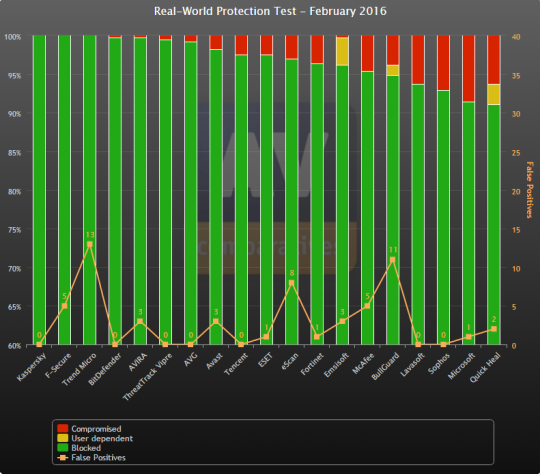This screenshot has height=474, width=540.
Task: Click the Fortinet x-axis label
Action: point(312,364)
